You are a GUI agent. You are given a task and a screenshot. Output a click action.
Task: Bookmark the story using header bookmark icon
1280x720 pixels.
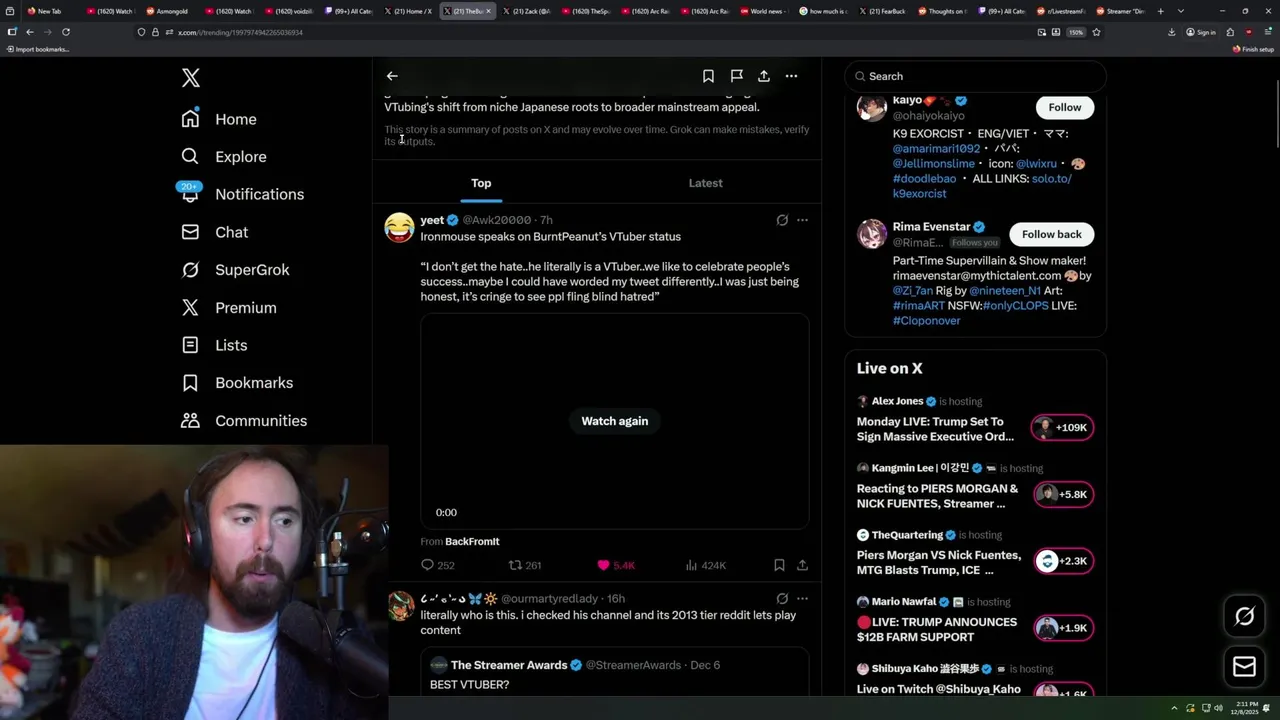[x=708, y=76]
